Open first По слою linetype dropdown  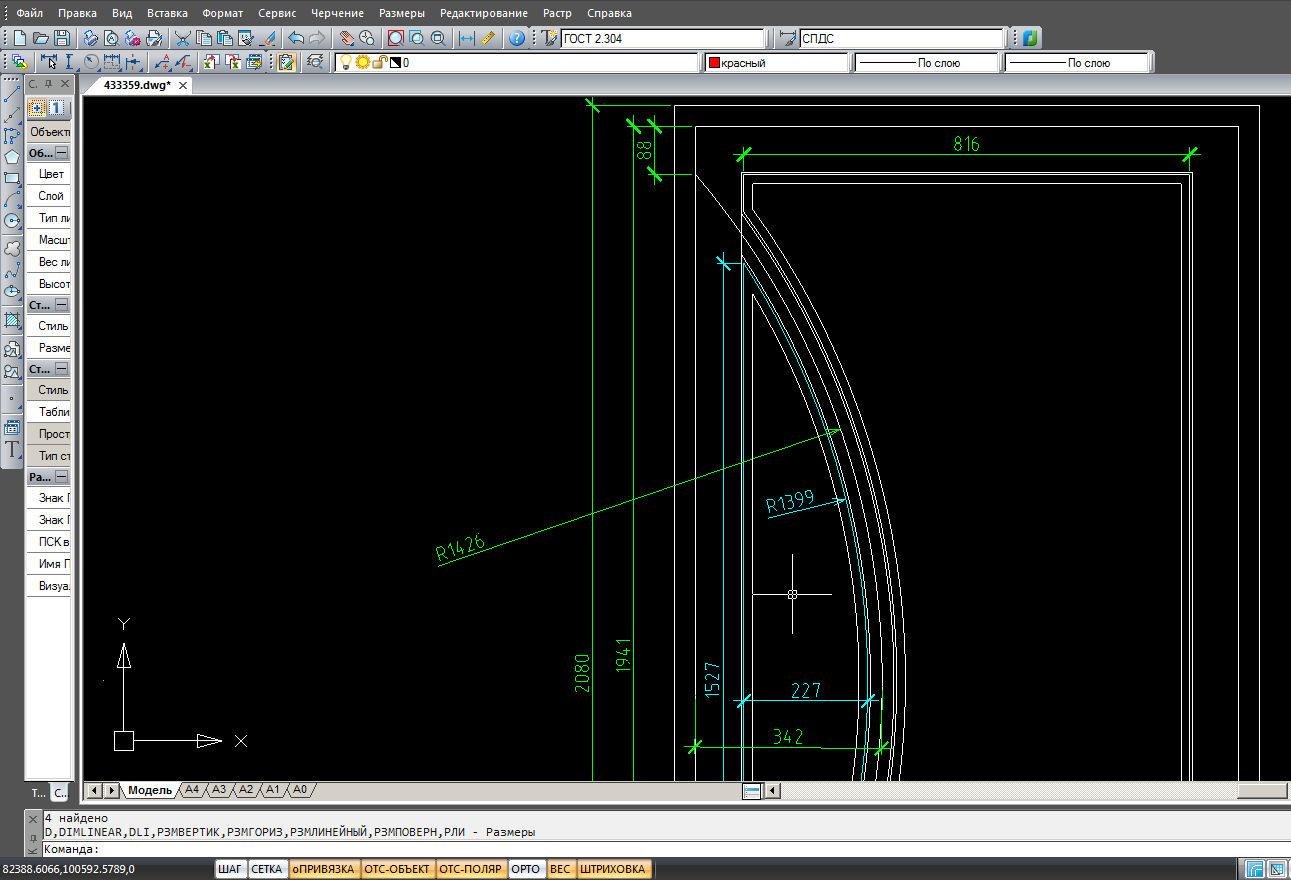(x=926, y=62)
